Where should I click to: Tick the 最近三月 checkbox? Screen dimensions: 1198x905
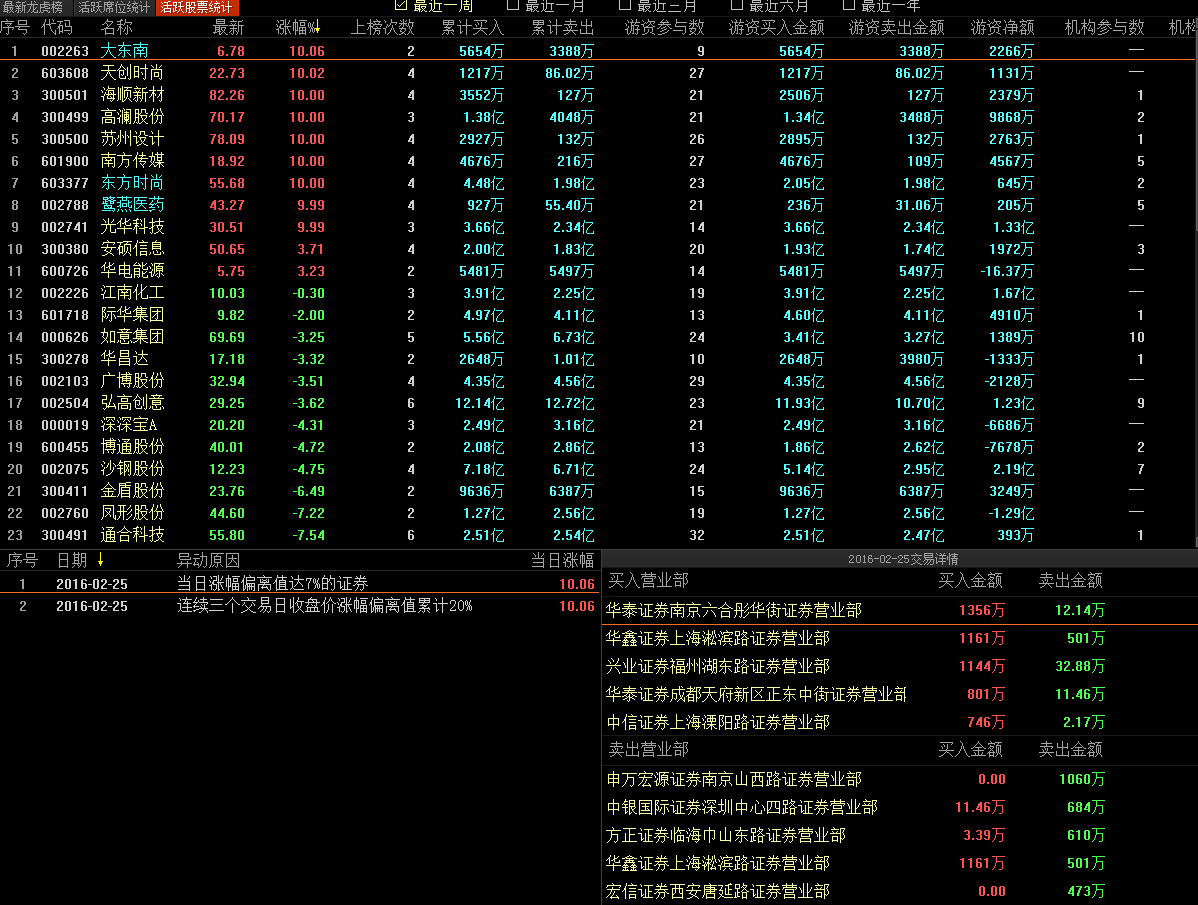click(x=625, y=5)
